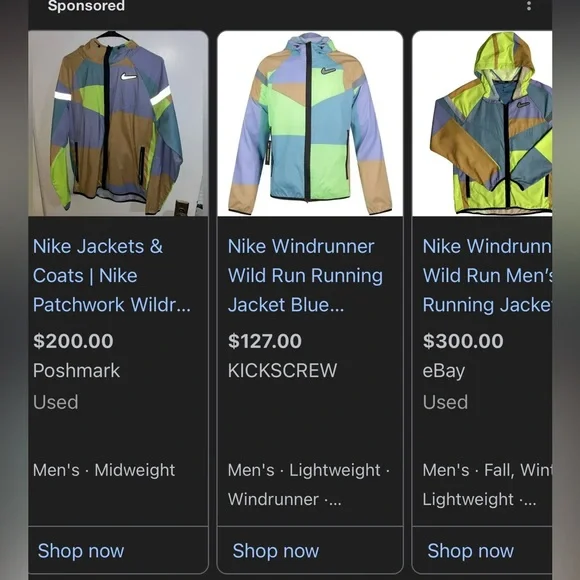Click the Used label on the Poshmark card
This screenshot has height=580, width=580.
click(55, 402)
